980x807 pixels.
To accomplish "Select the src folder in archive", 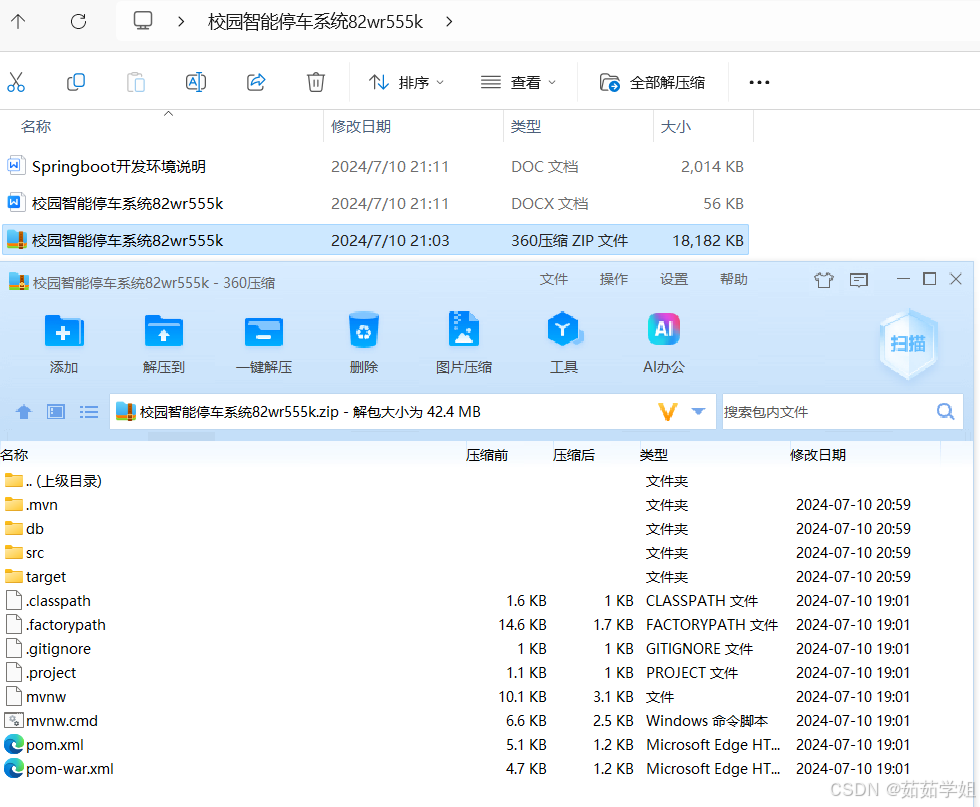I will 24,553.
